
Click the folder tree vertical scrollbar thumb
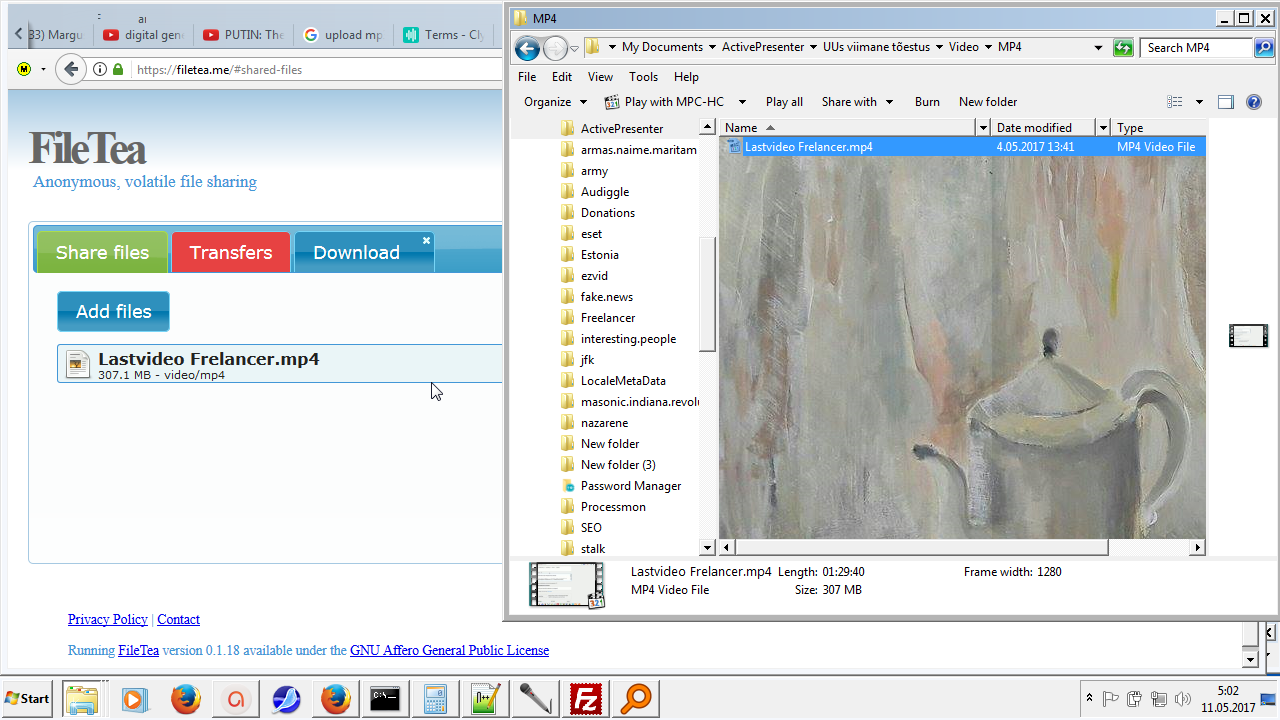707,294
